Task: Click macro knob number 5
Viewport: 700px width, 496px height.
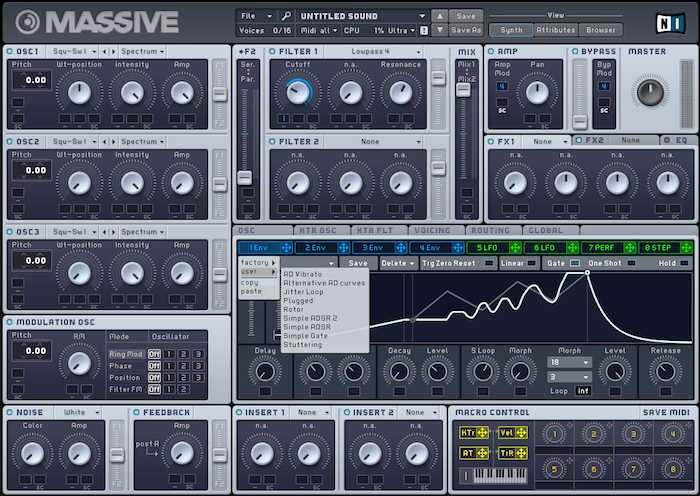Action: pos(554,469)
